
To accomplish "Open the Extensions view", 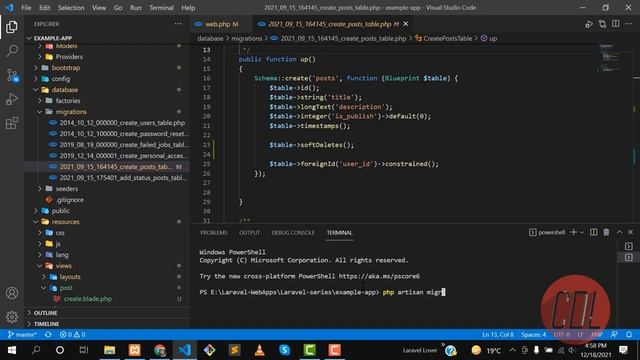I will click(x=12, y=123).
